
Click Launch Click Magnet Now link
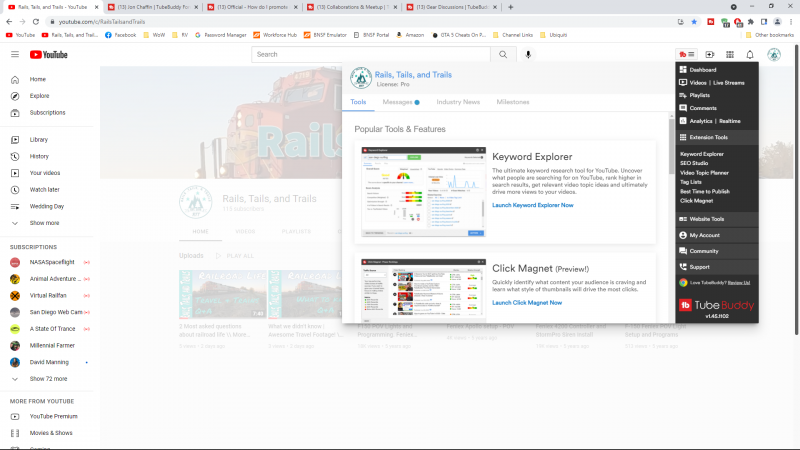coord(526,302)
